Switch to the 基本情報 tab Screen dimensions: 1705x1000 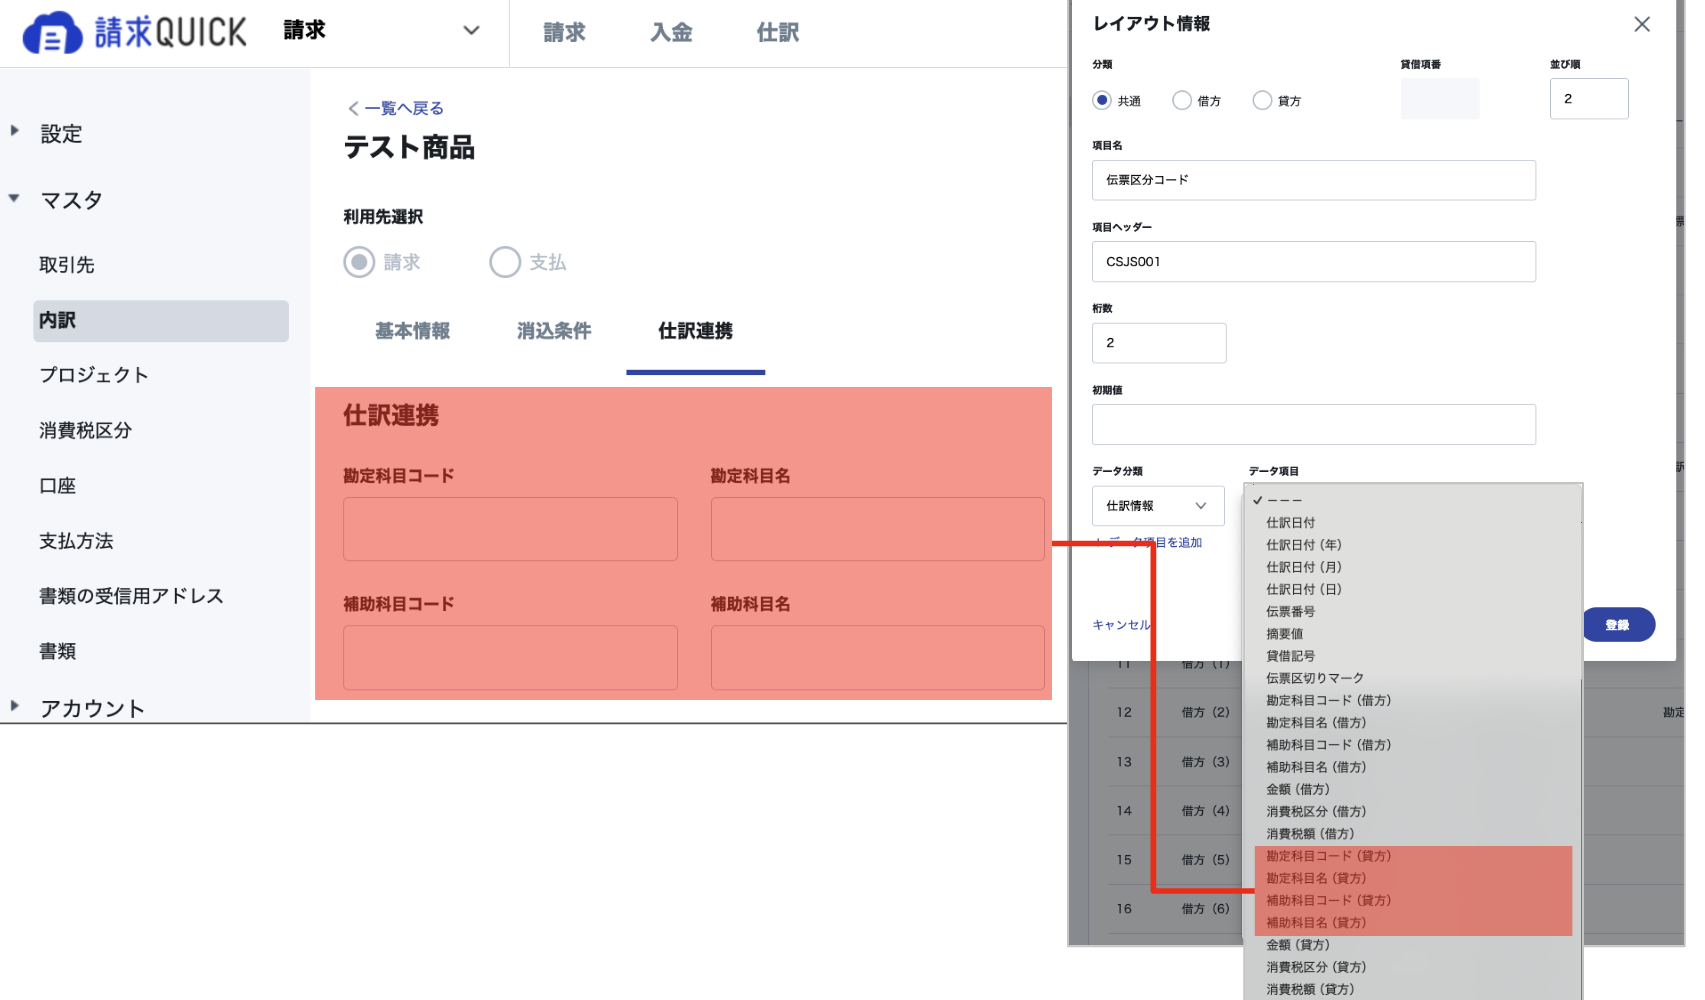(x=412, y=331)
